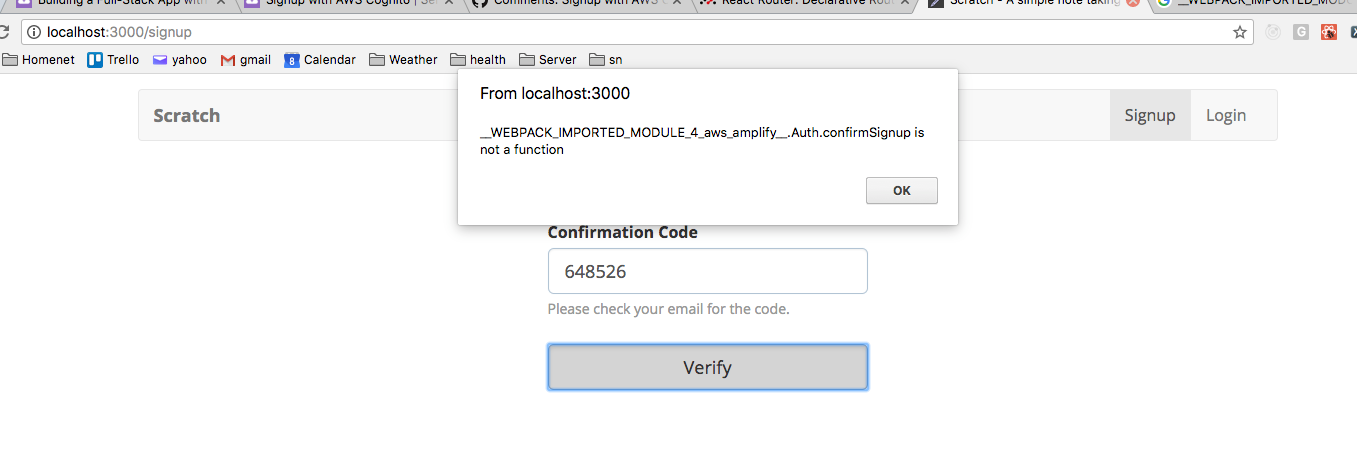Go to the Scratch brand home link
1357x465 pixels.
click(x=187, y=115)
